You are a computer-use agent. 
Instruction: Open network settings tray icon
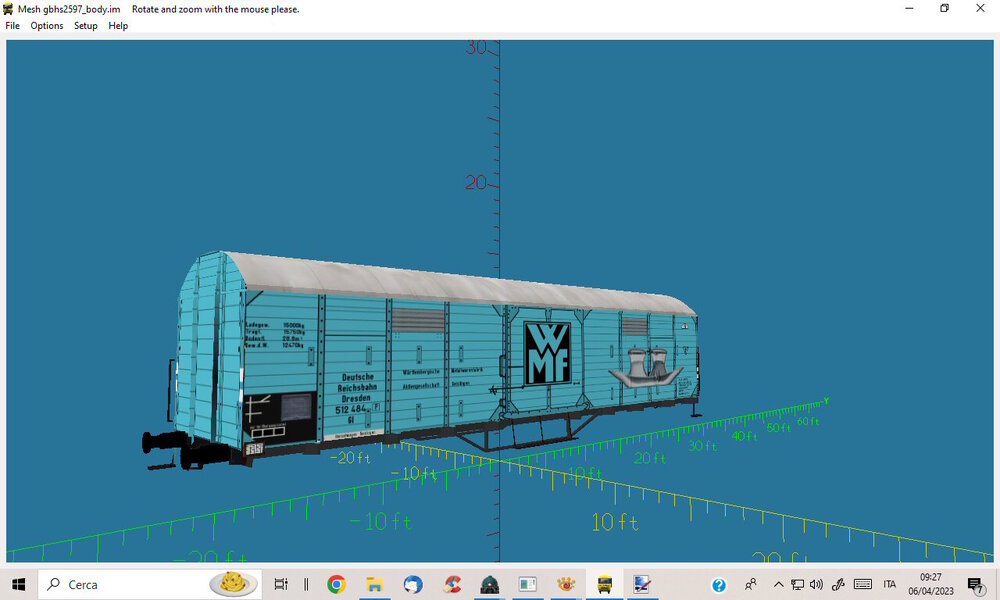pos(797,584)
